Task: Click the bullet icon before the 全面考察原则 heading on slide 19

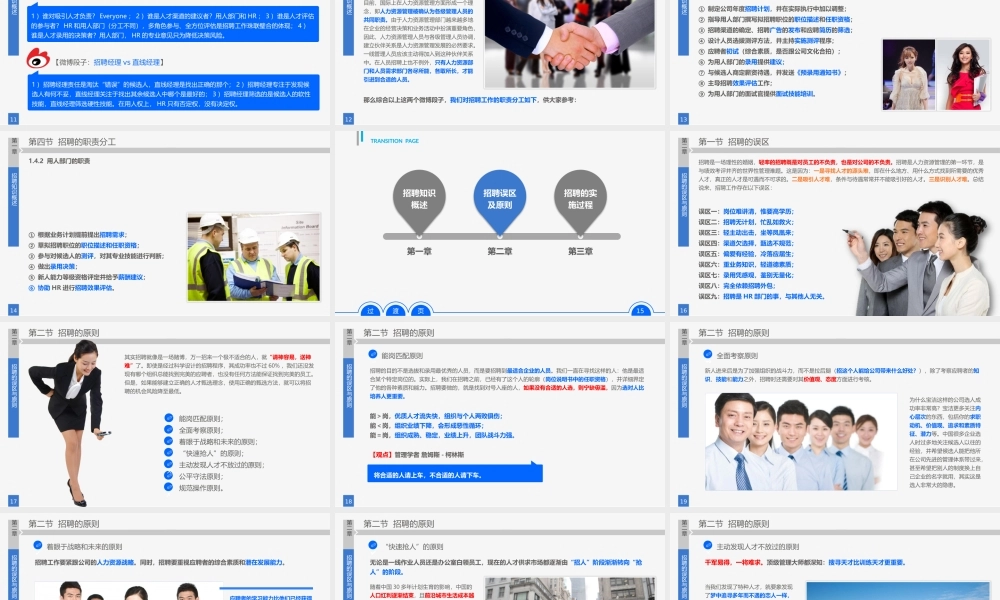Action: pyautogui.click(x=707, y=355)
